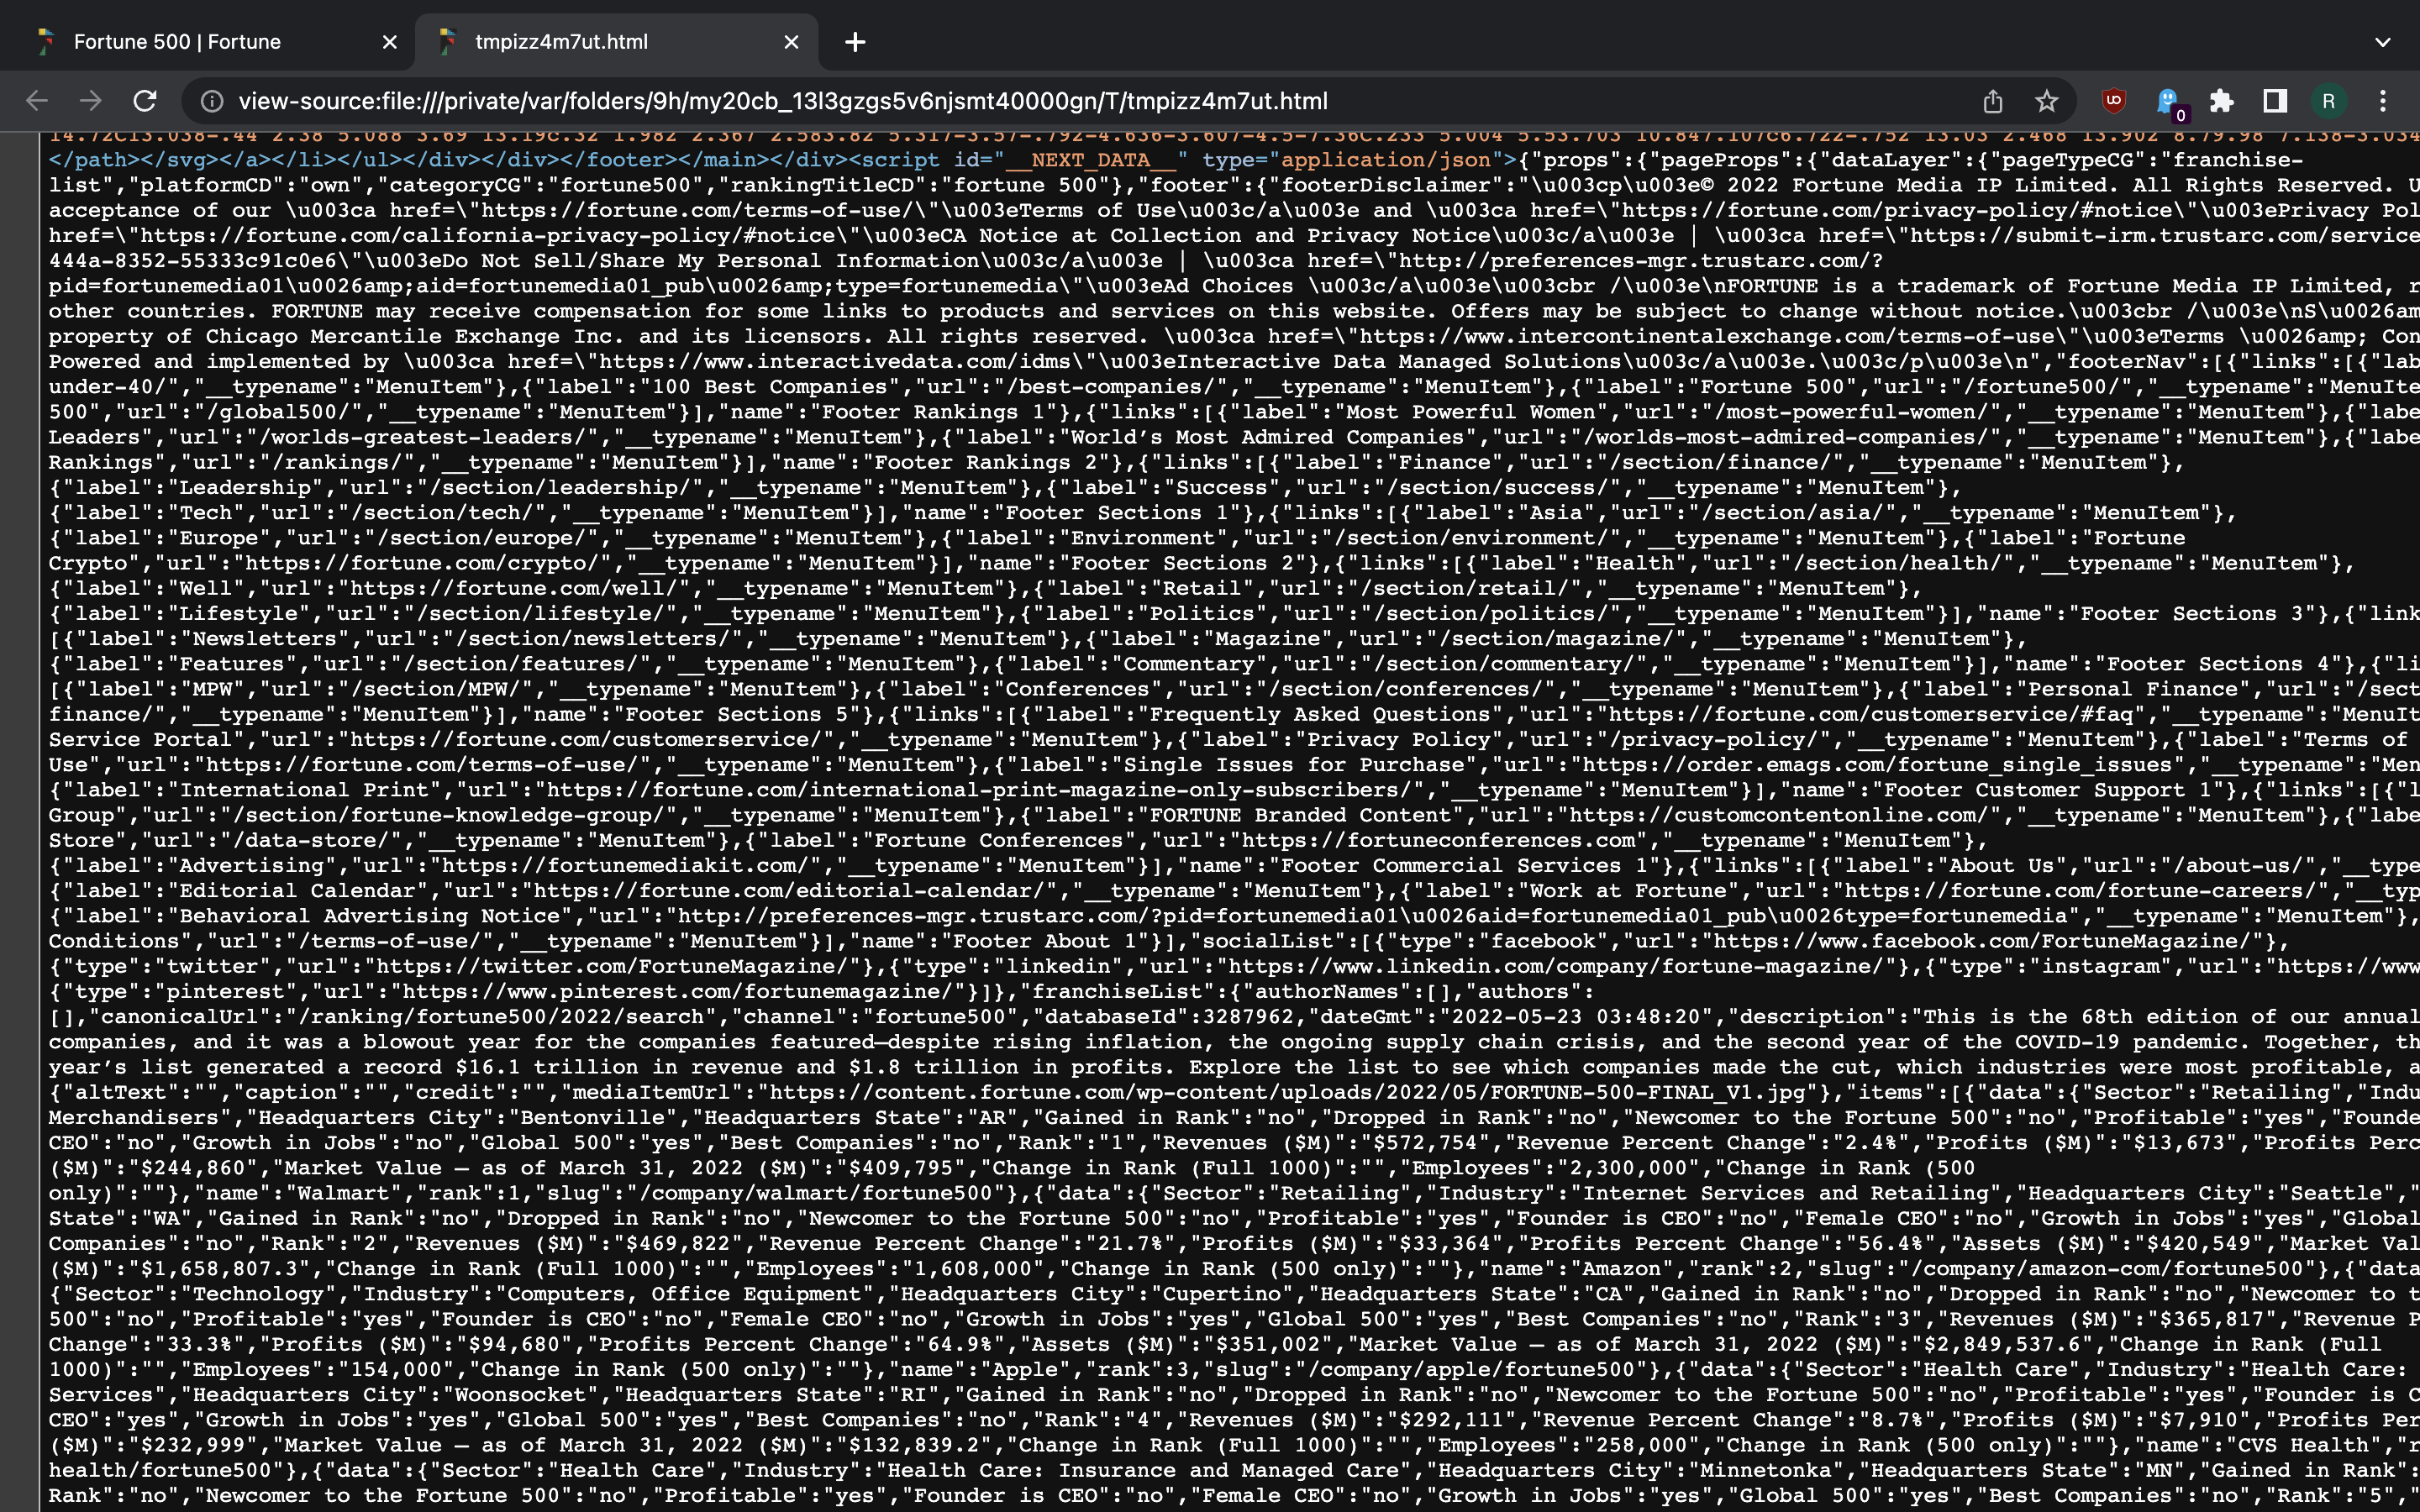Viewport: 2420px width, 1512px height.
Task: Click the twitter.com/FortuneMagazine URL text
Action: (611, 966)
